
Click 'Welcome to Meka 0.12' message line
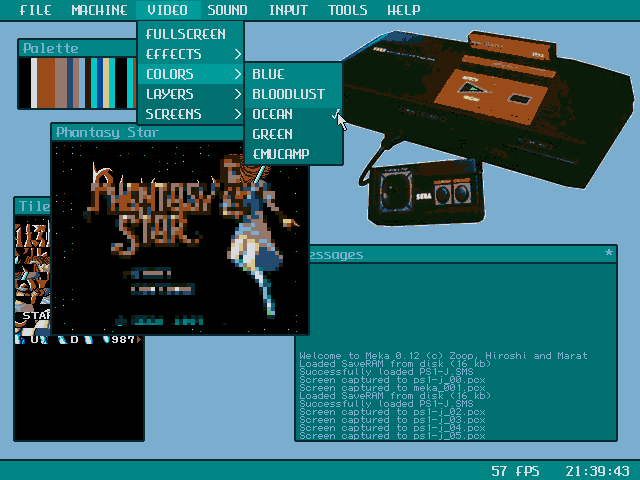pyautogui.click(x=443, y=356)
